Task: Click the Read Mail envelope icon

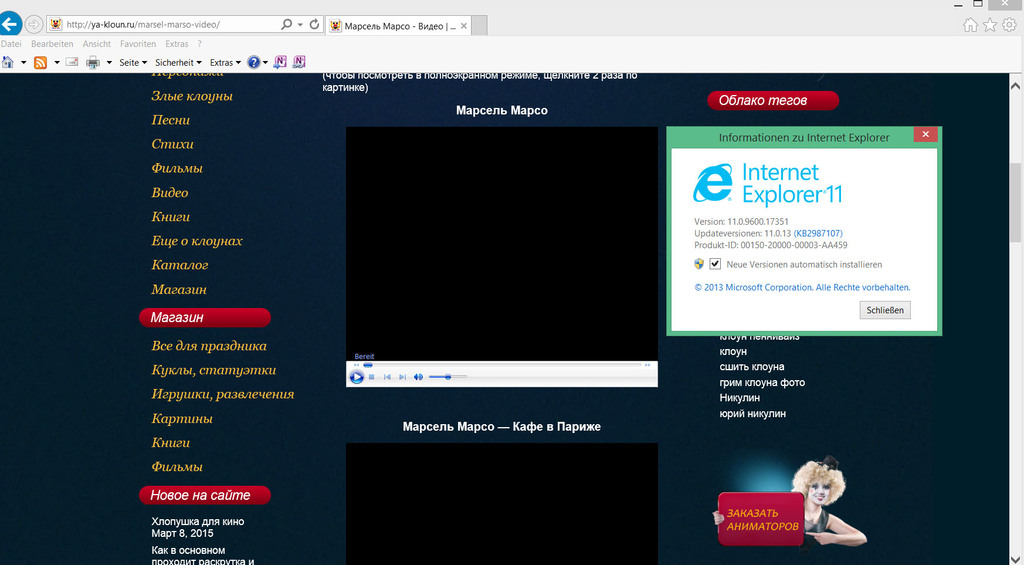Action: coord(72,62)
